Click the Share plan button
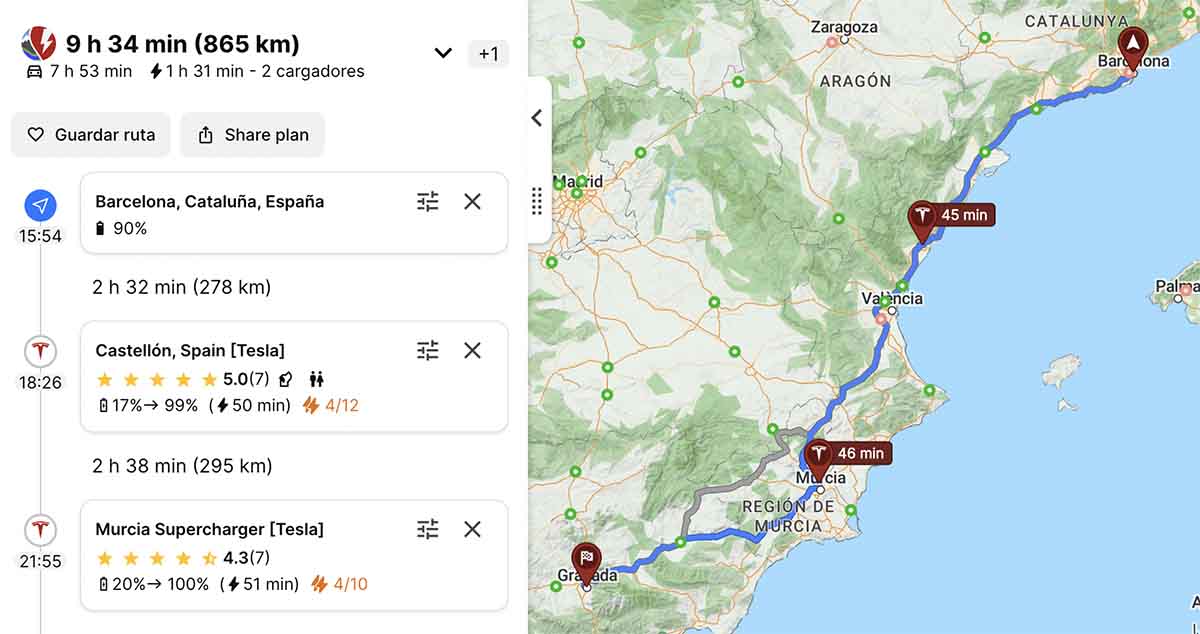 point(253,135)
